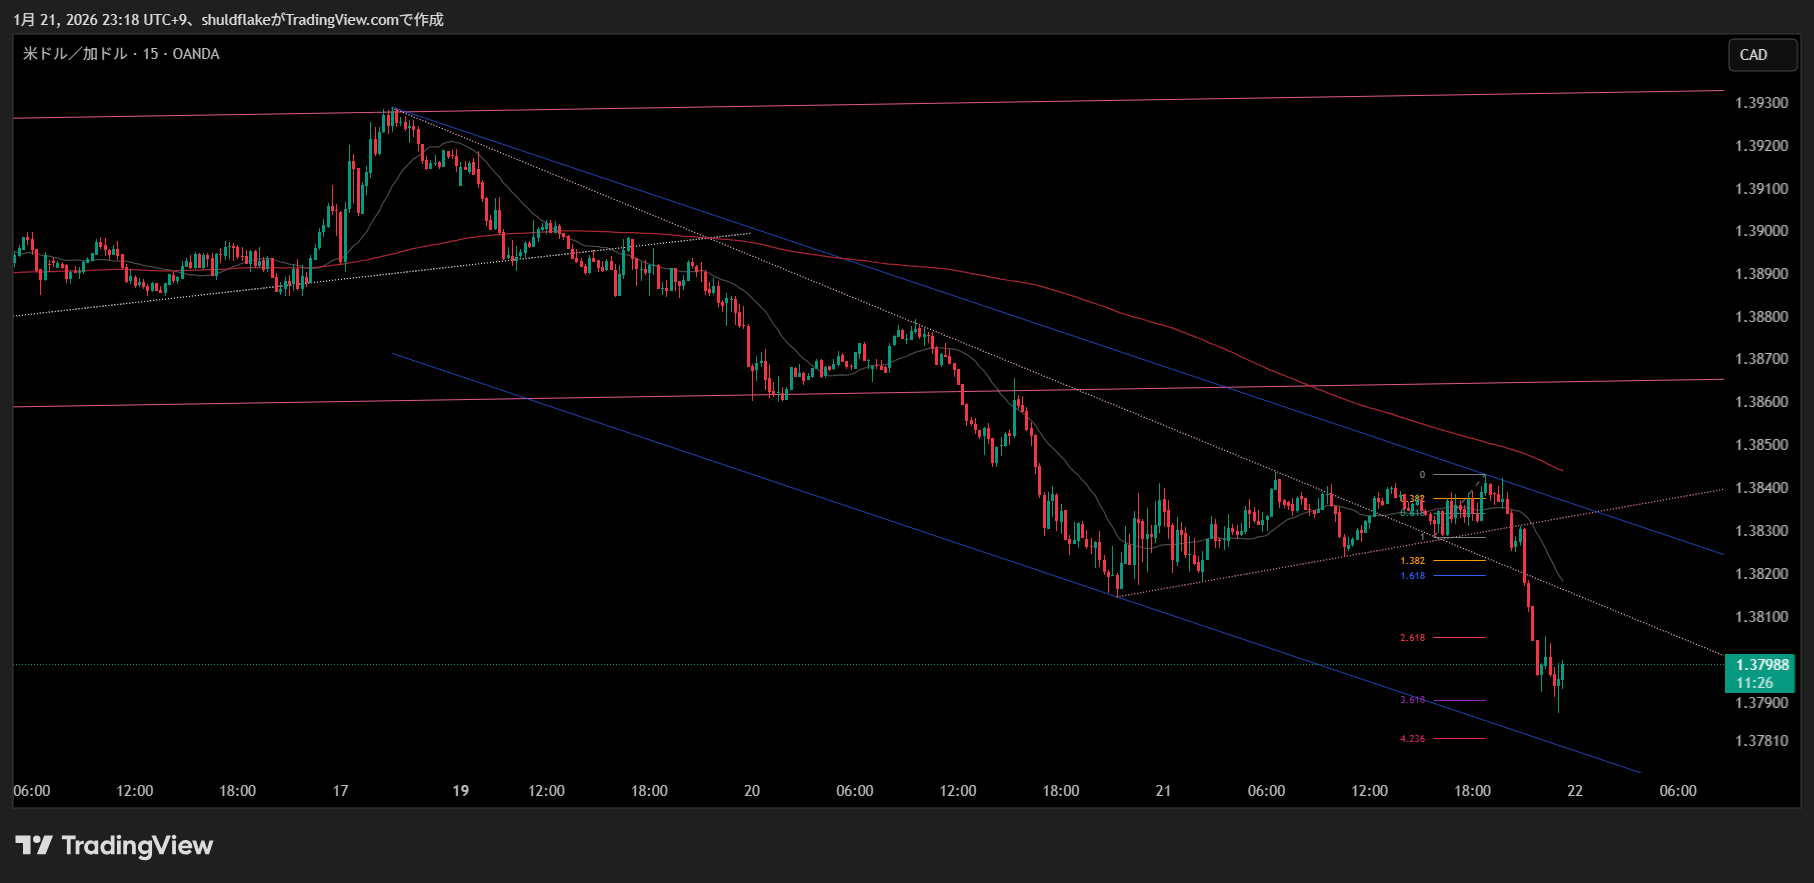
Task: Click the 0 Fibonacci level label
Action: pos(1422,475)
